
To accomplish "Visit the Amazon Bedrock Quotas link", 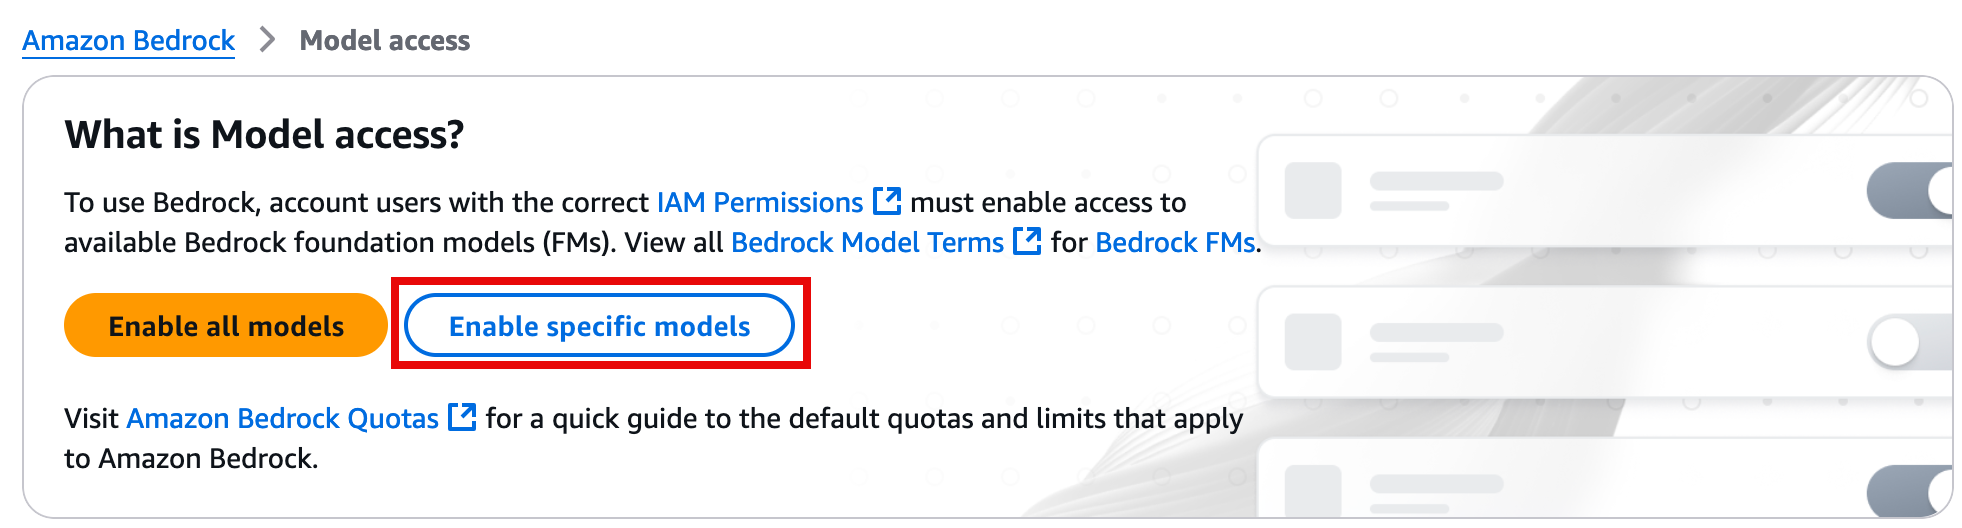I will pyautogui.click(x=282, y=418).
